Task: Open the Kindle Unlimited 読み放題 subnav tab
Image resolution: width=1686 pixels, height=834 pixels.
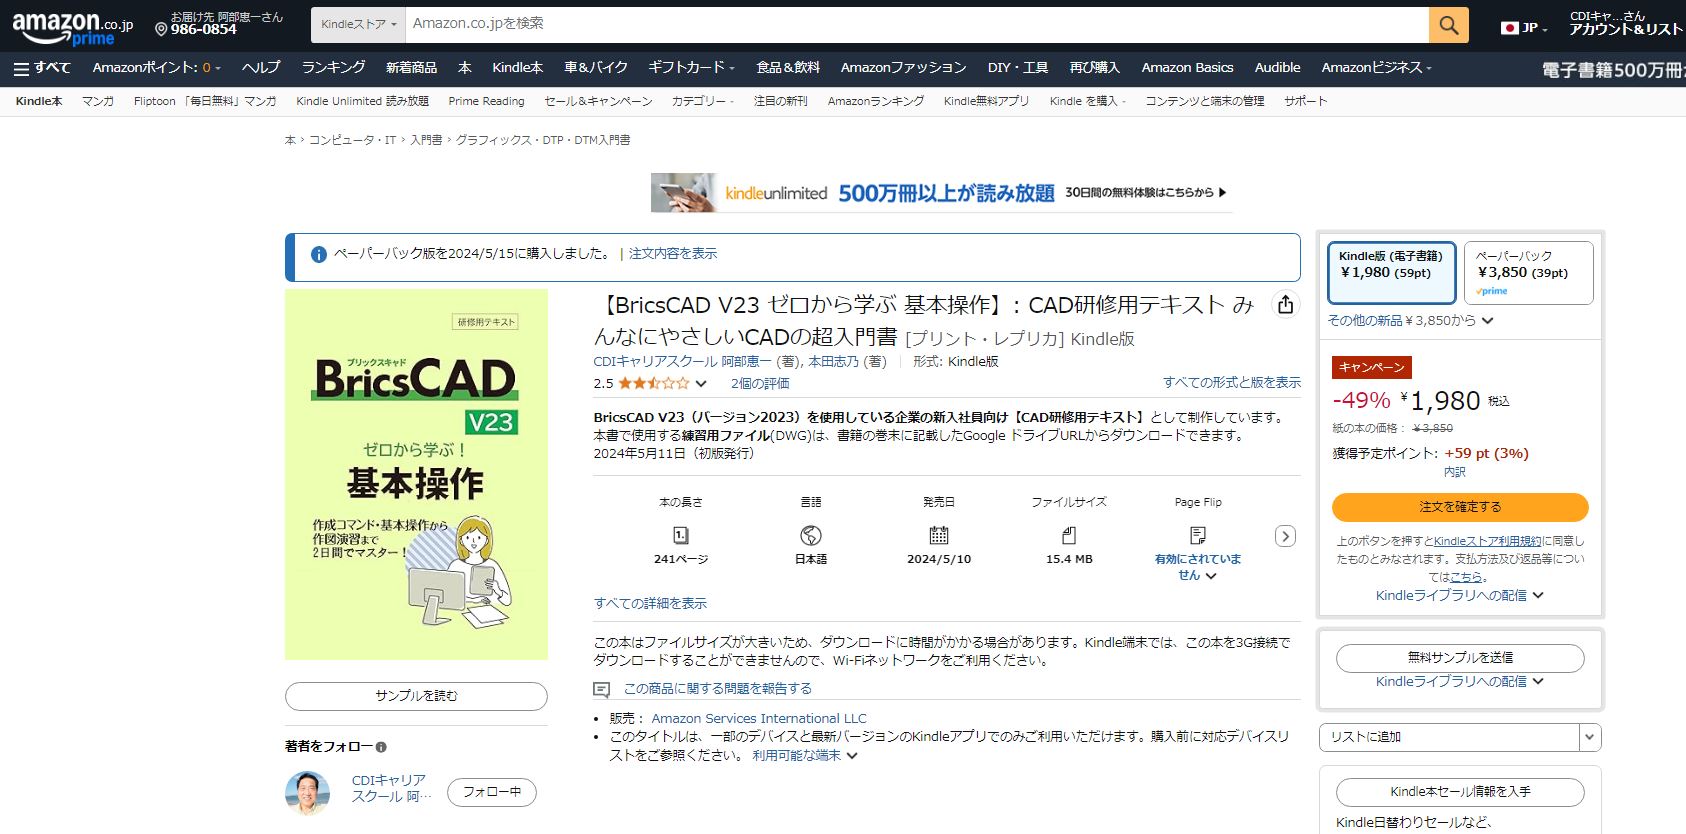Action: point(362,101)
